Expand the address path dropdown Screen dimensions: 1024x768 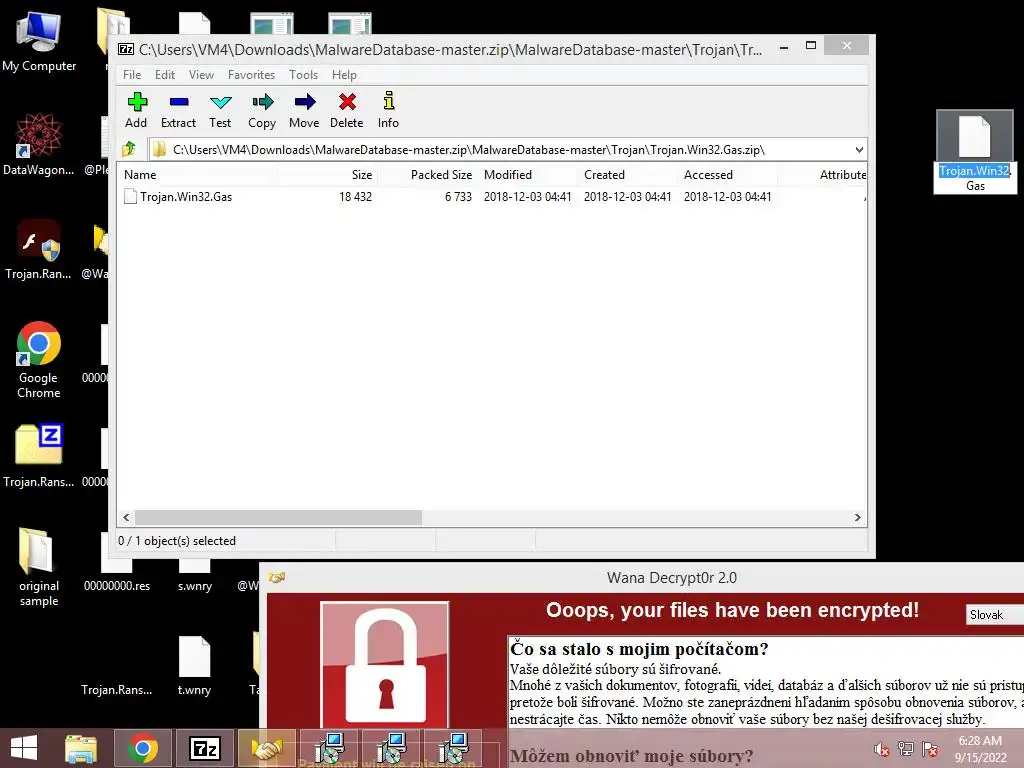pos(859,150)
